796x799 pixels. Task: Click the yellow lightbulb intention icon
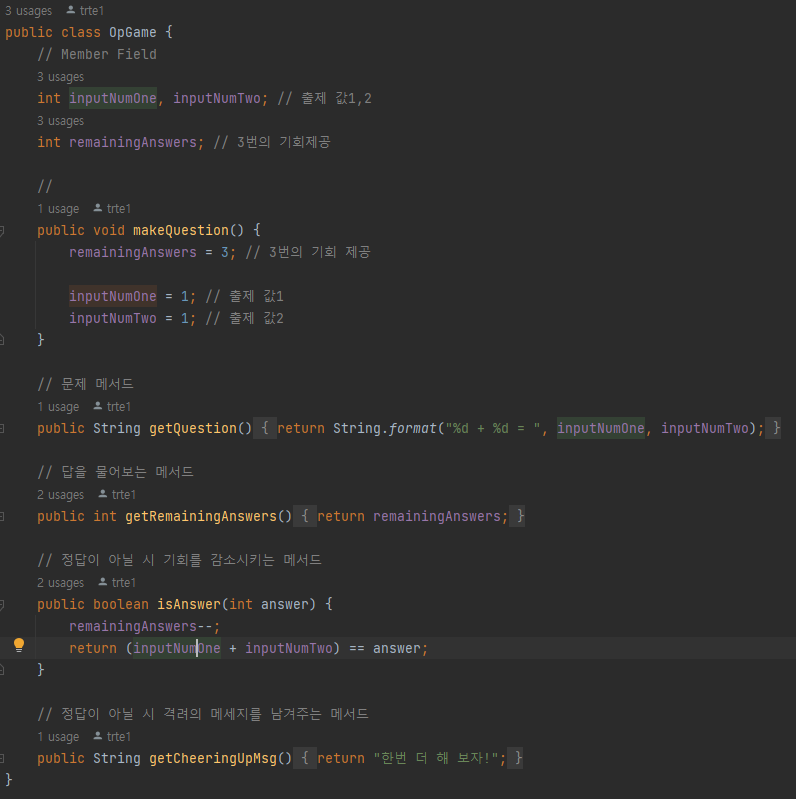point(19,645)
